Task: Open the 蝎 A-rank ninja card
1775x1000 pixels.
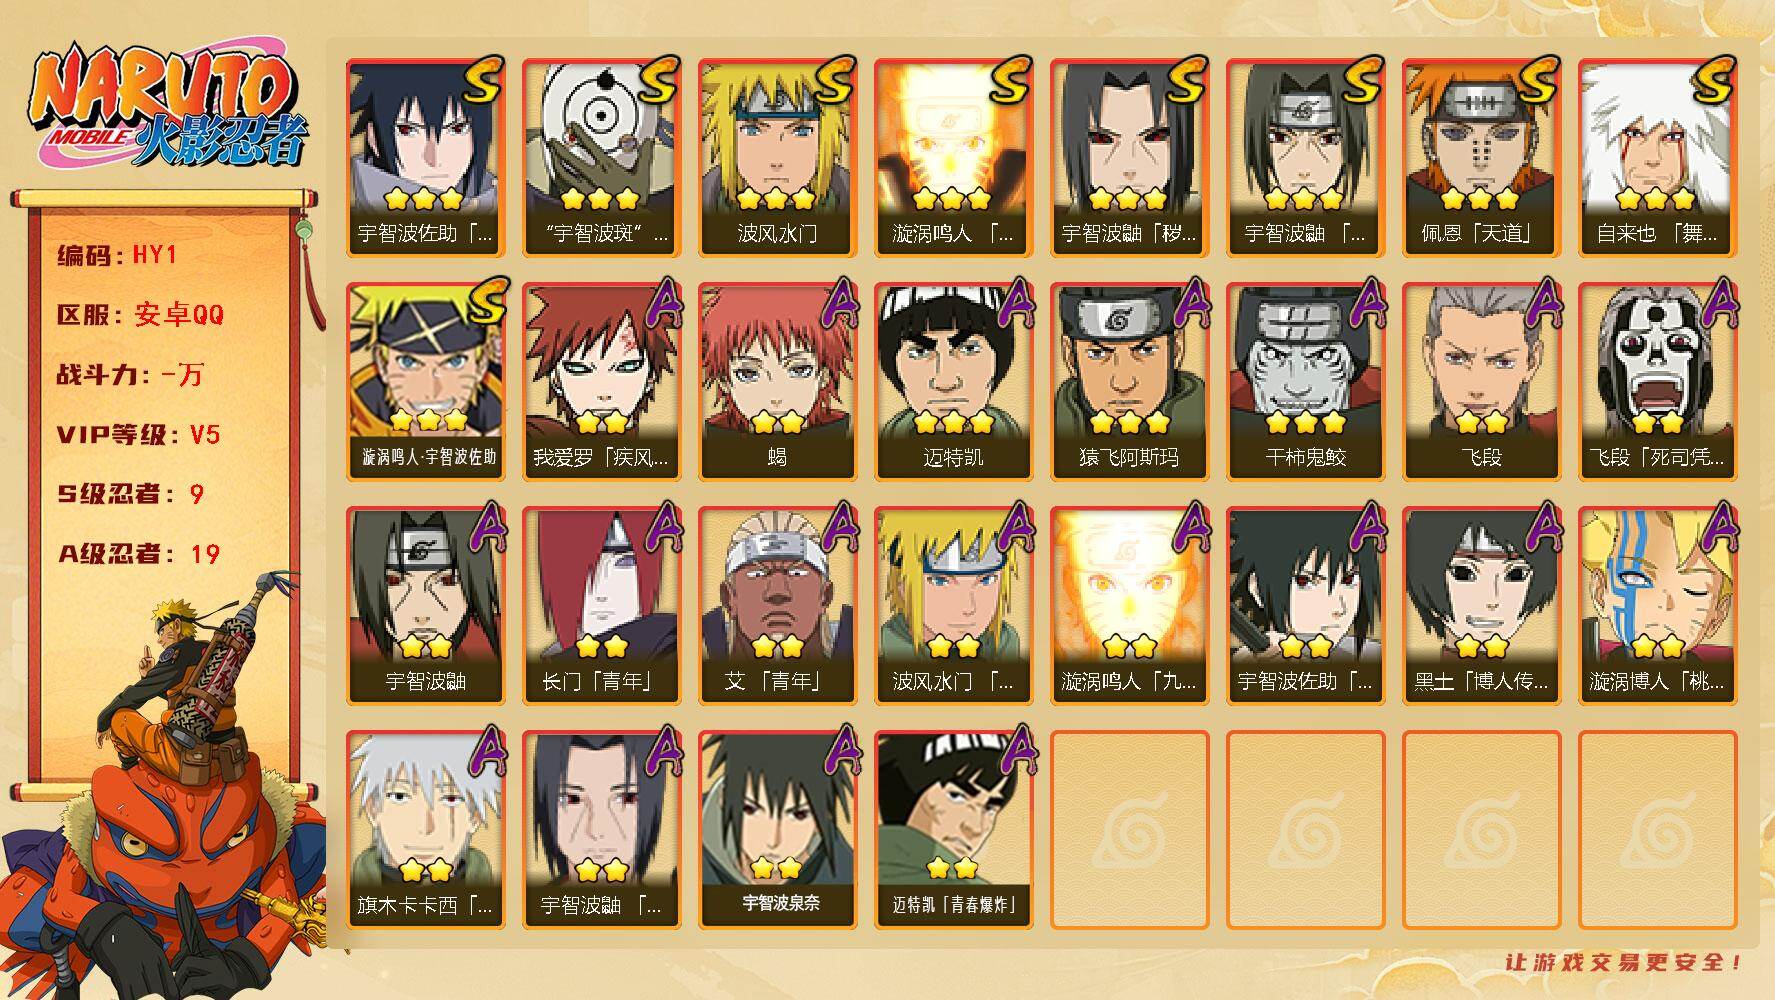Action: (777, 382)
